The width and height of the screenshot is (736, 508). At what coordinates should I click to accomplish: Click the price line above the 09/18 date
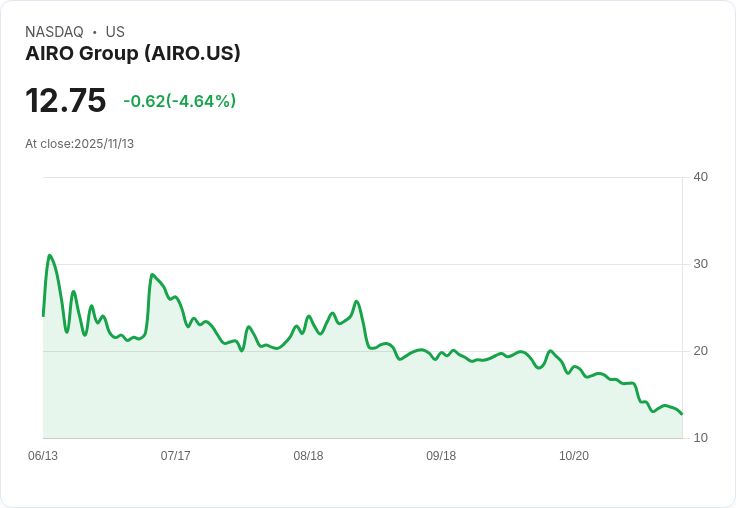pos(441,355)
